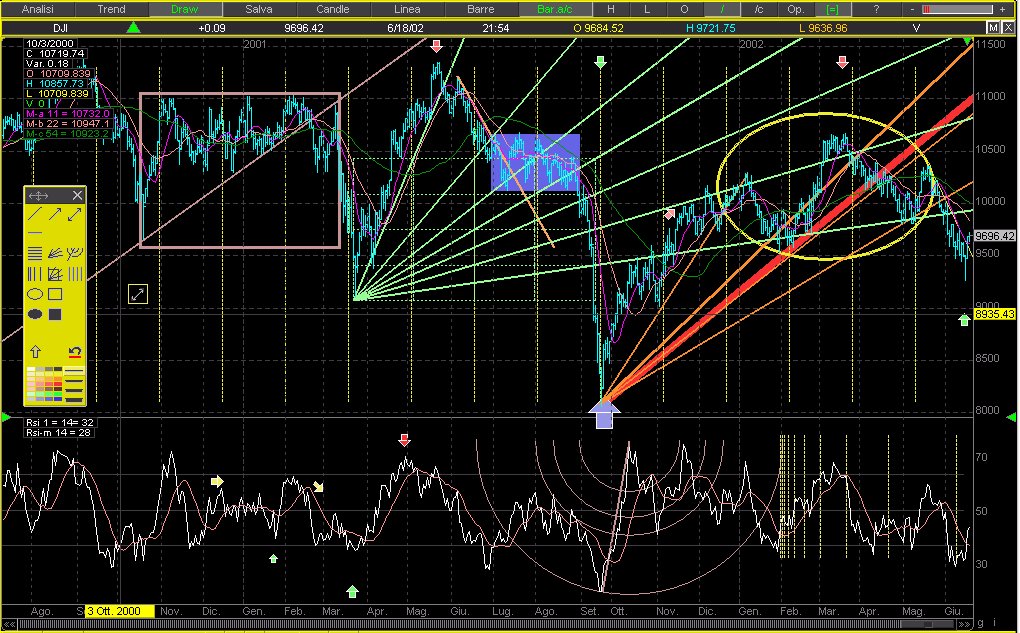Screen dimensions: 1020x633
Task: Open the Trend menu
Action: pyautogui.click(x=111, y=9)
